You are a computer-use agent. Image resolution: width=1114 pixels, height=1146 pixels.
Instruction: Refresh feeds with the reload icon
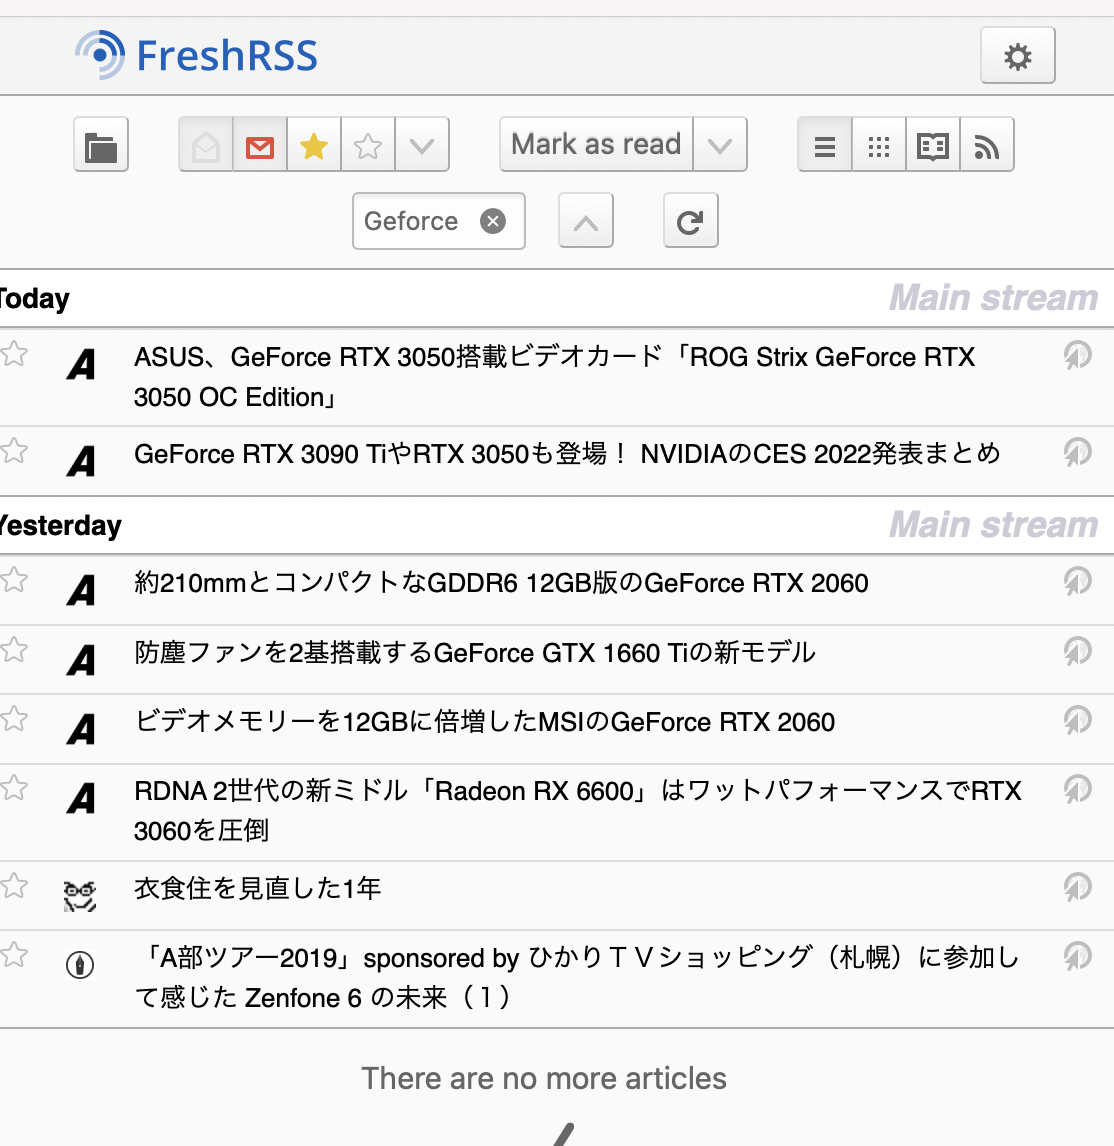(x=690, y=221)
